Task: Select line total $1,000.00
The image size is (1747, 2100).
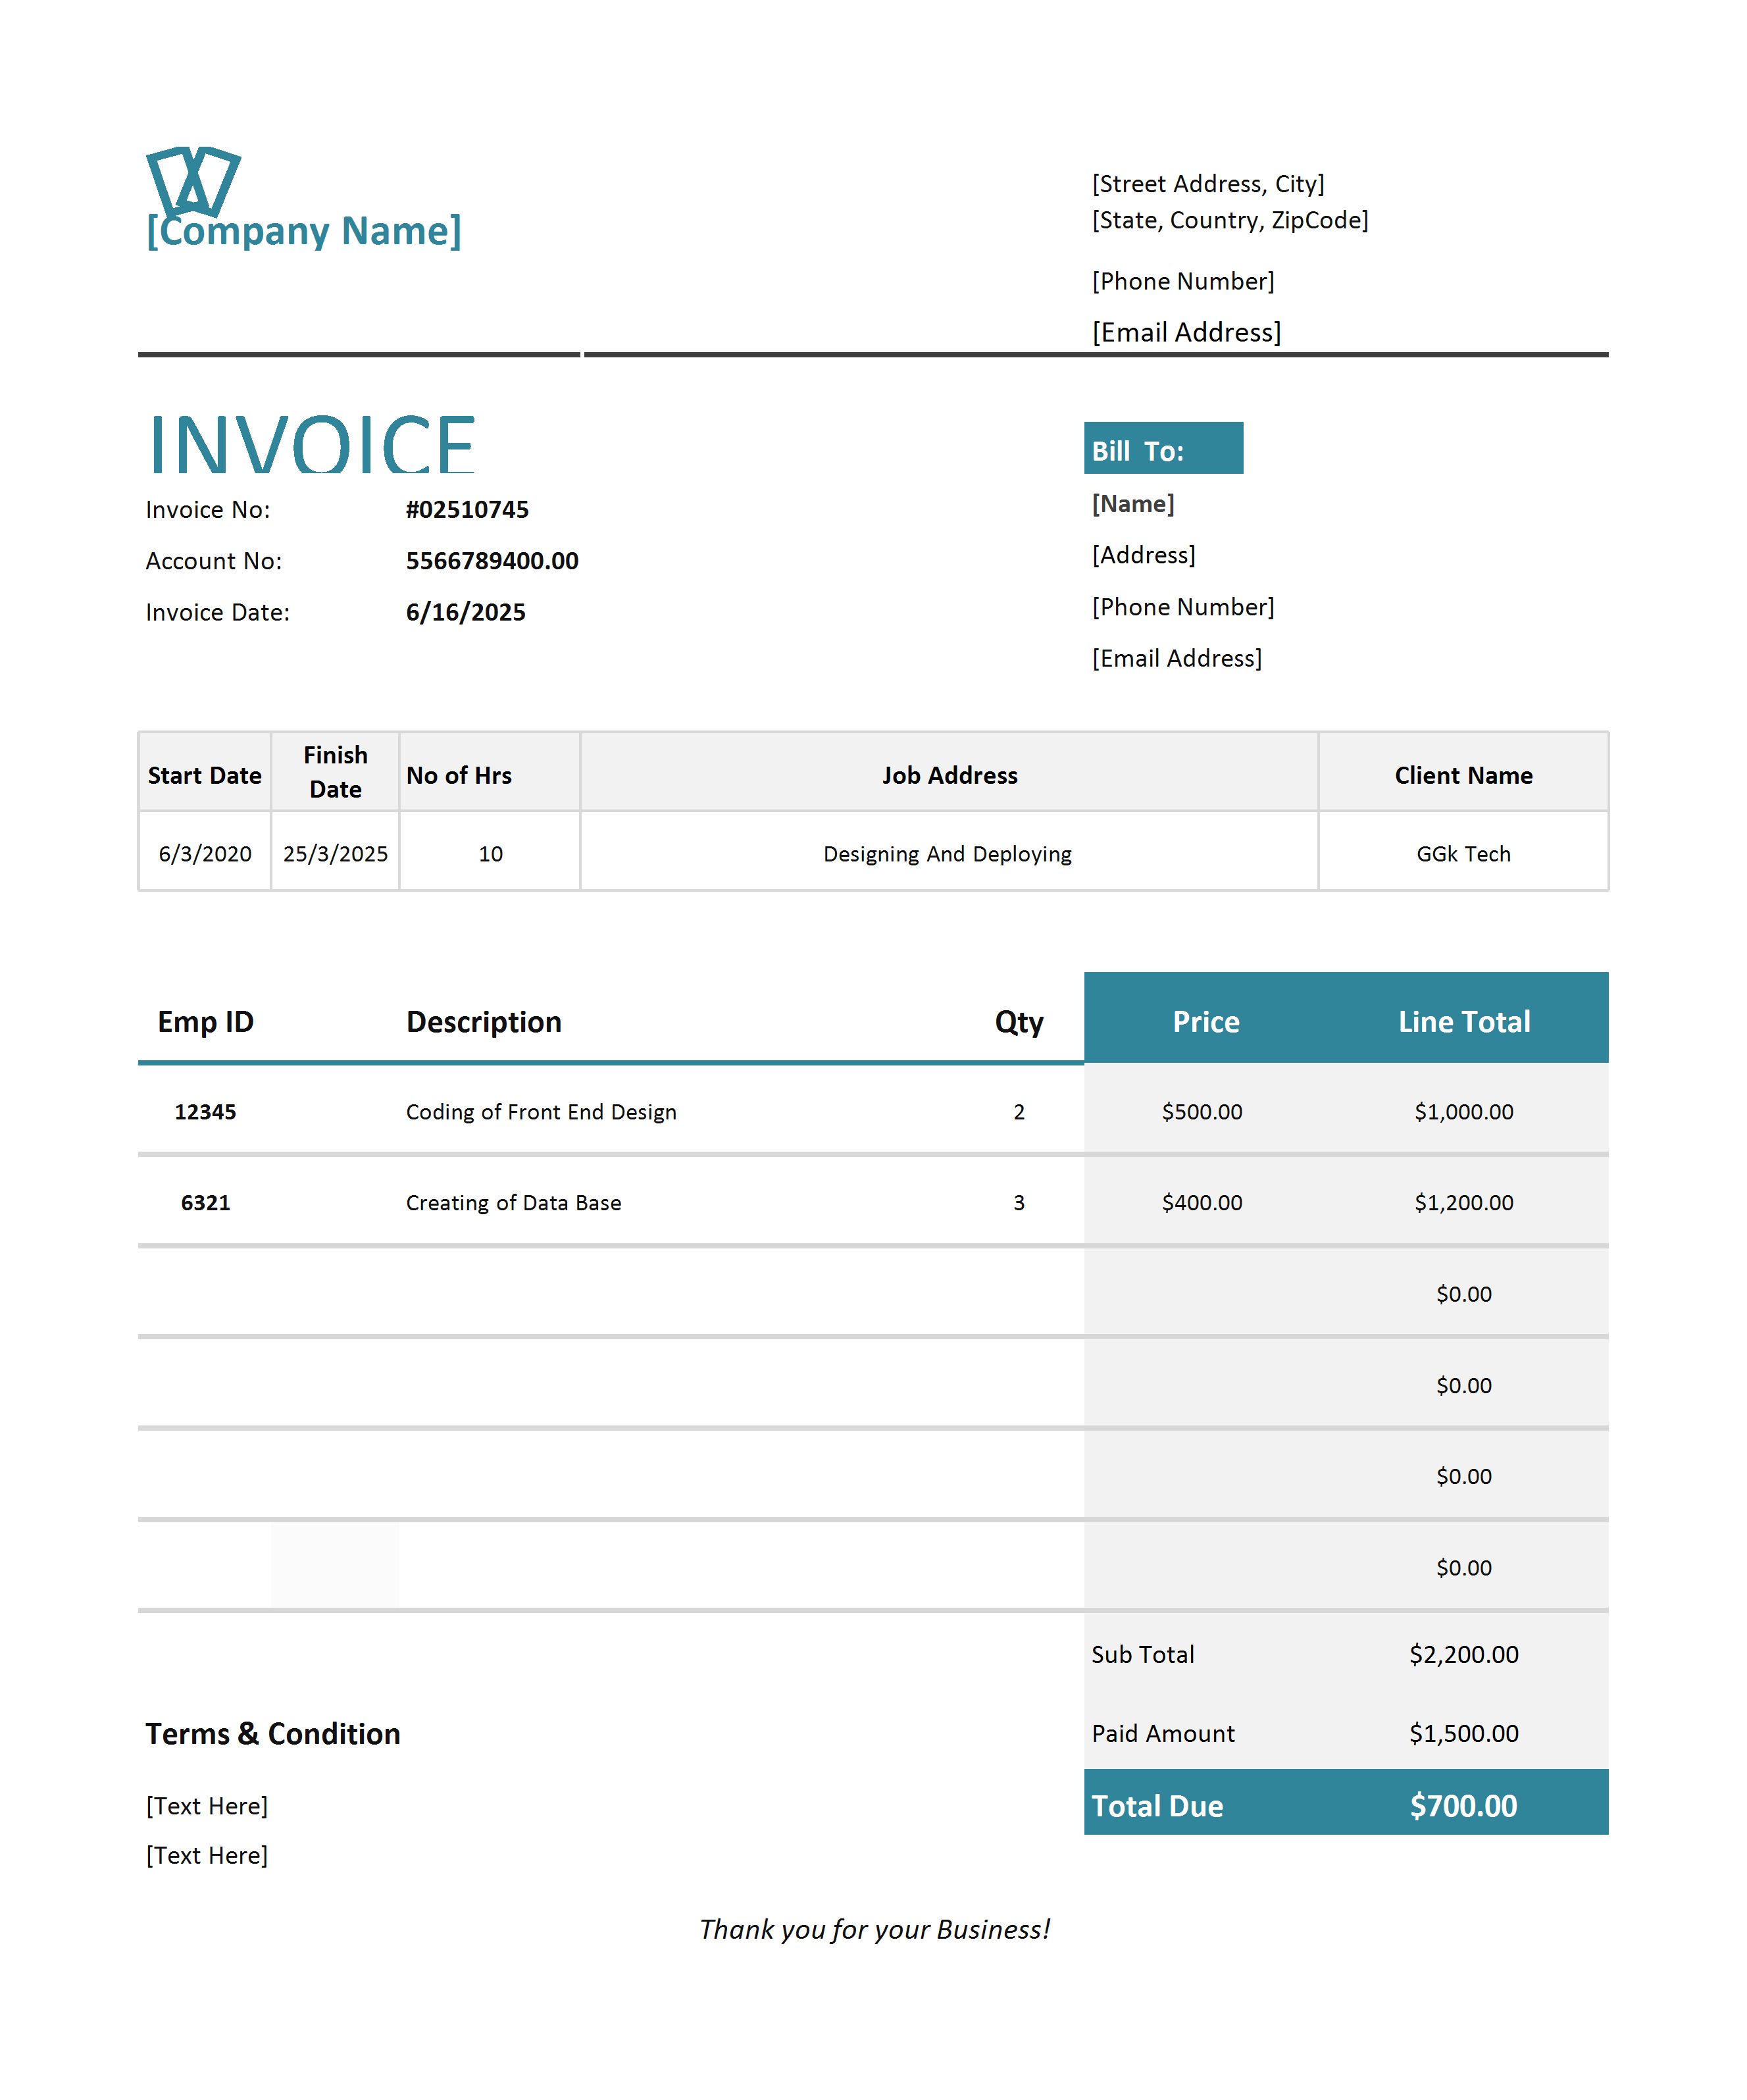Action: pos(1464,1112)
